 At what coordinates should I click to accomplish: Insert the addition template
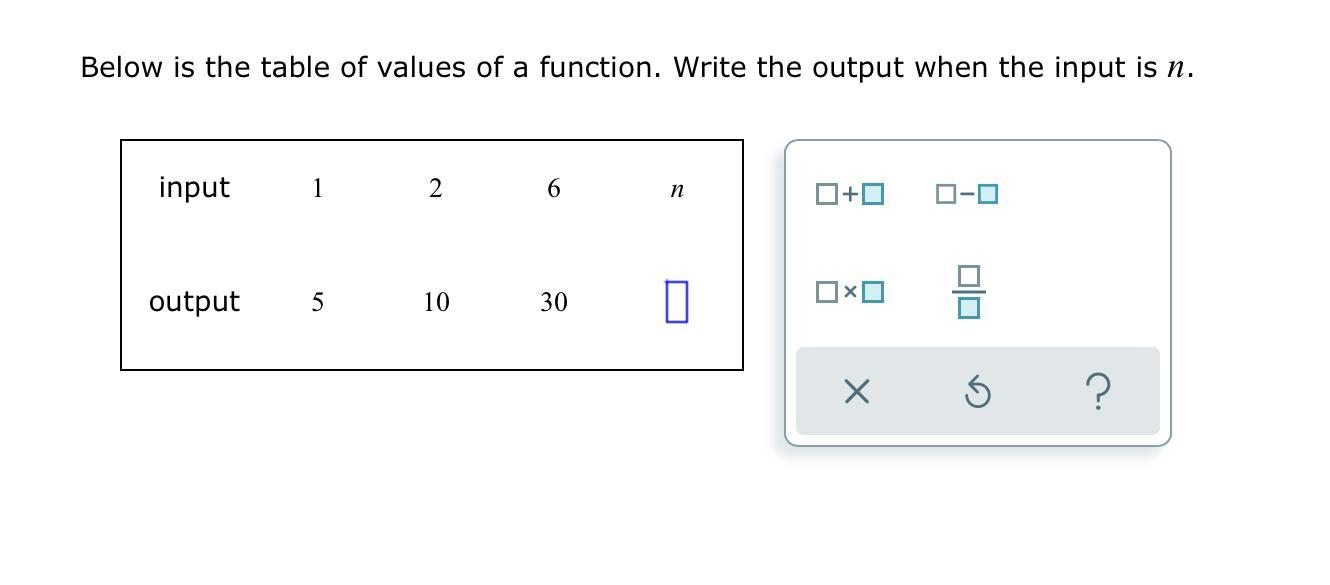coord(850,193)
